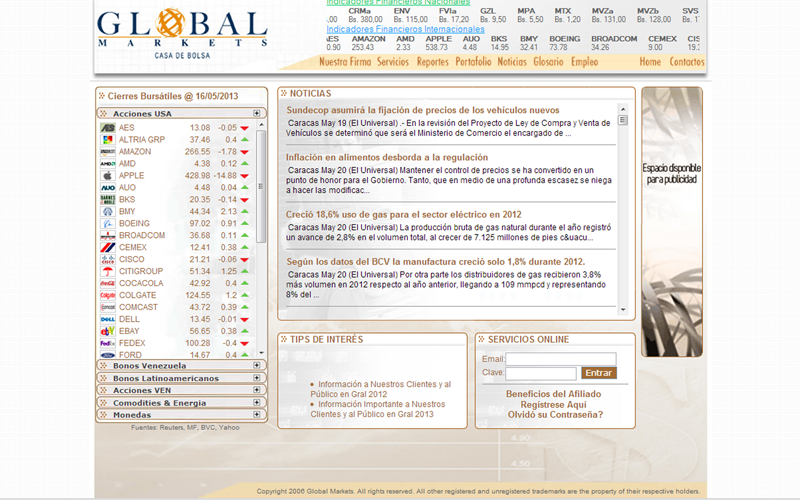Screen dimensions: 800x500
Task: Expand the Bonos Latinoamericanos section
Action: (257, 378)
